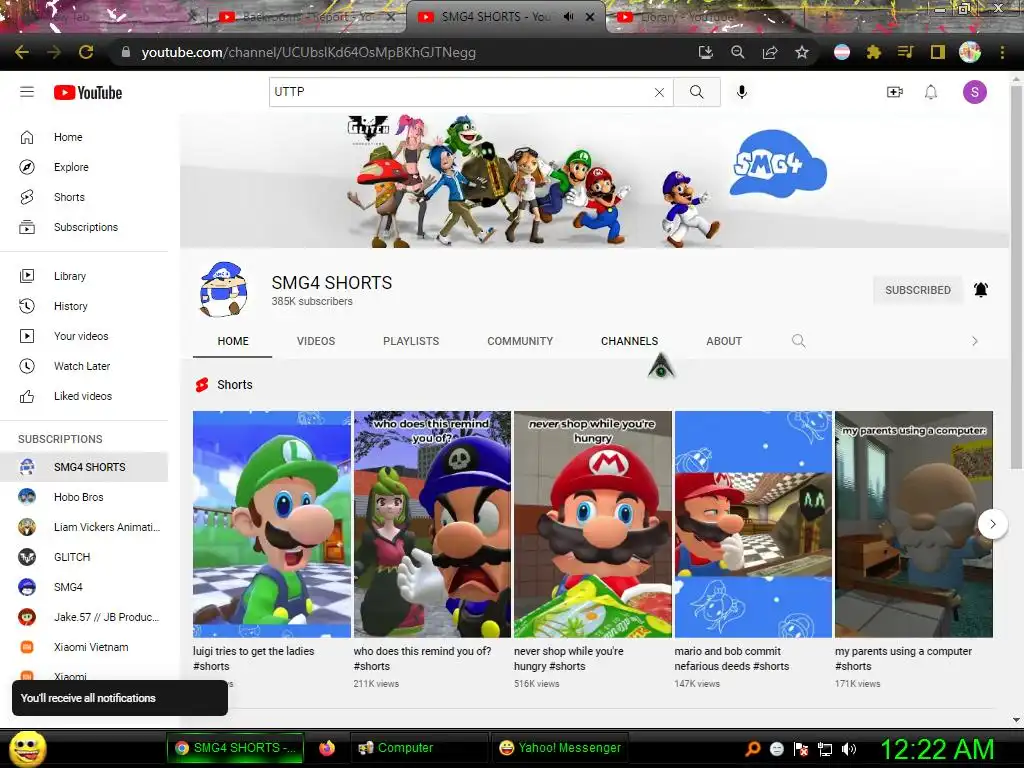Screen dimensions: 1024x768
Task: Open Explore in the sidebar
Action: (x=84, y=167)
